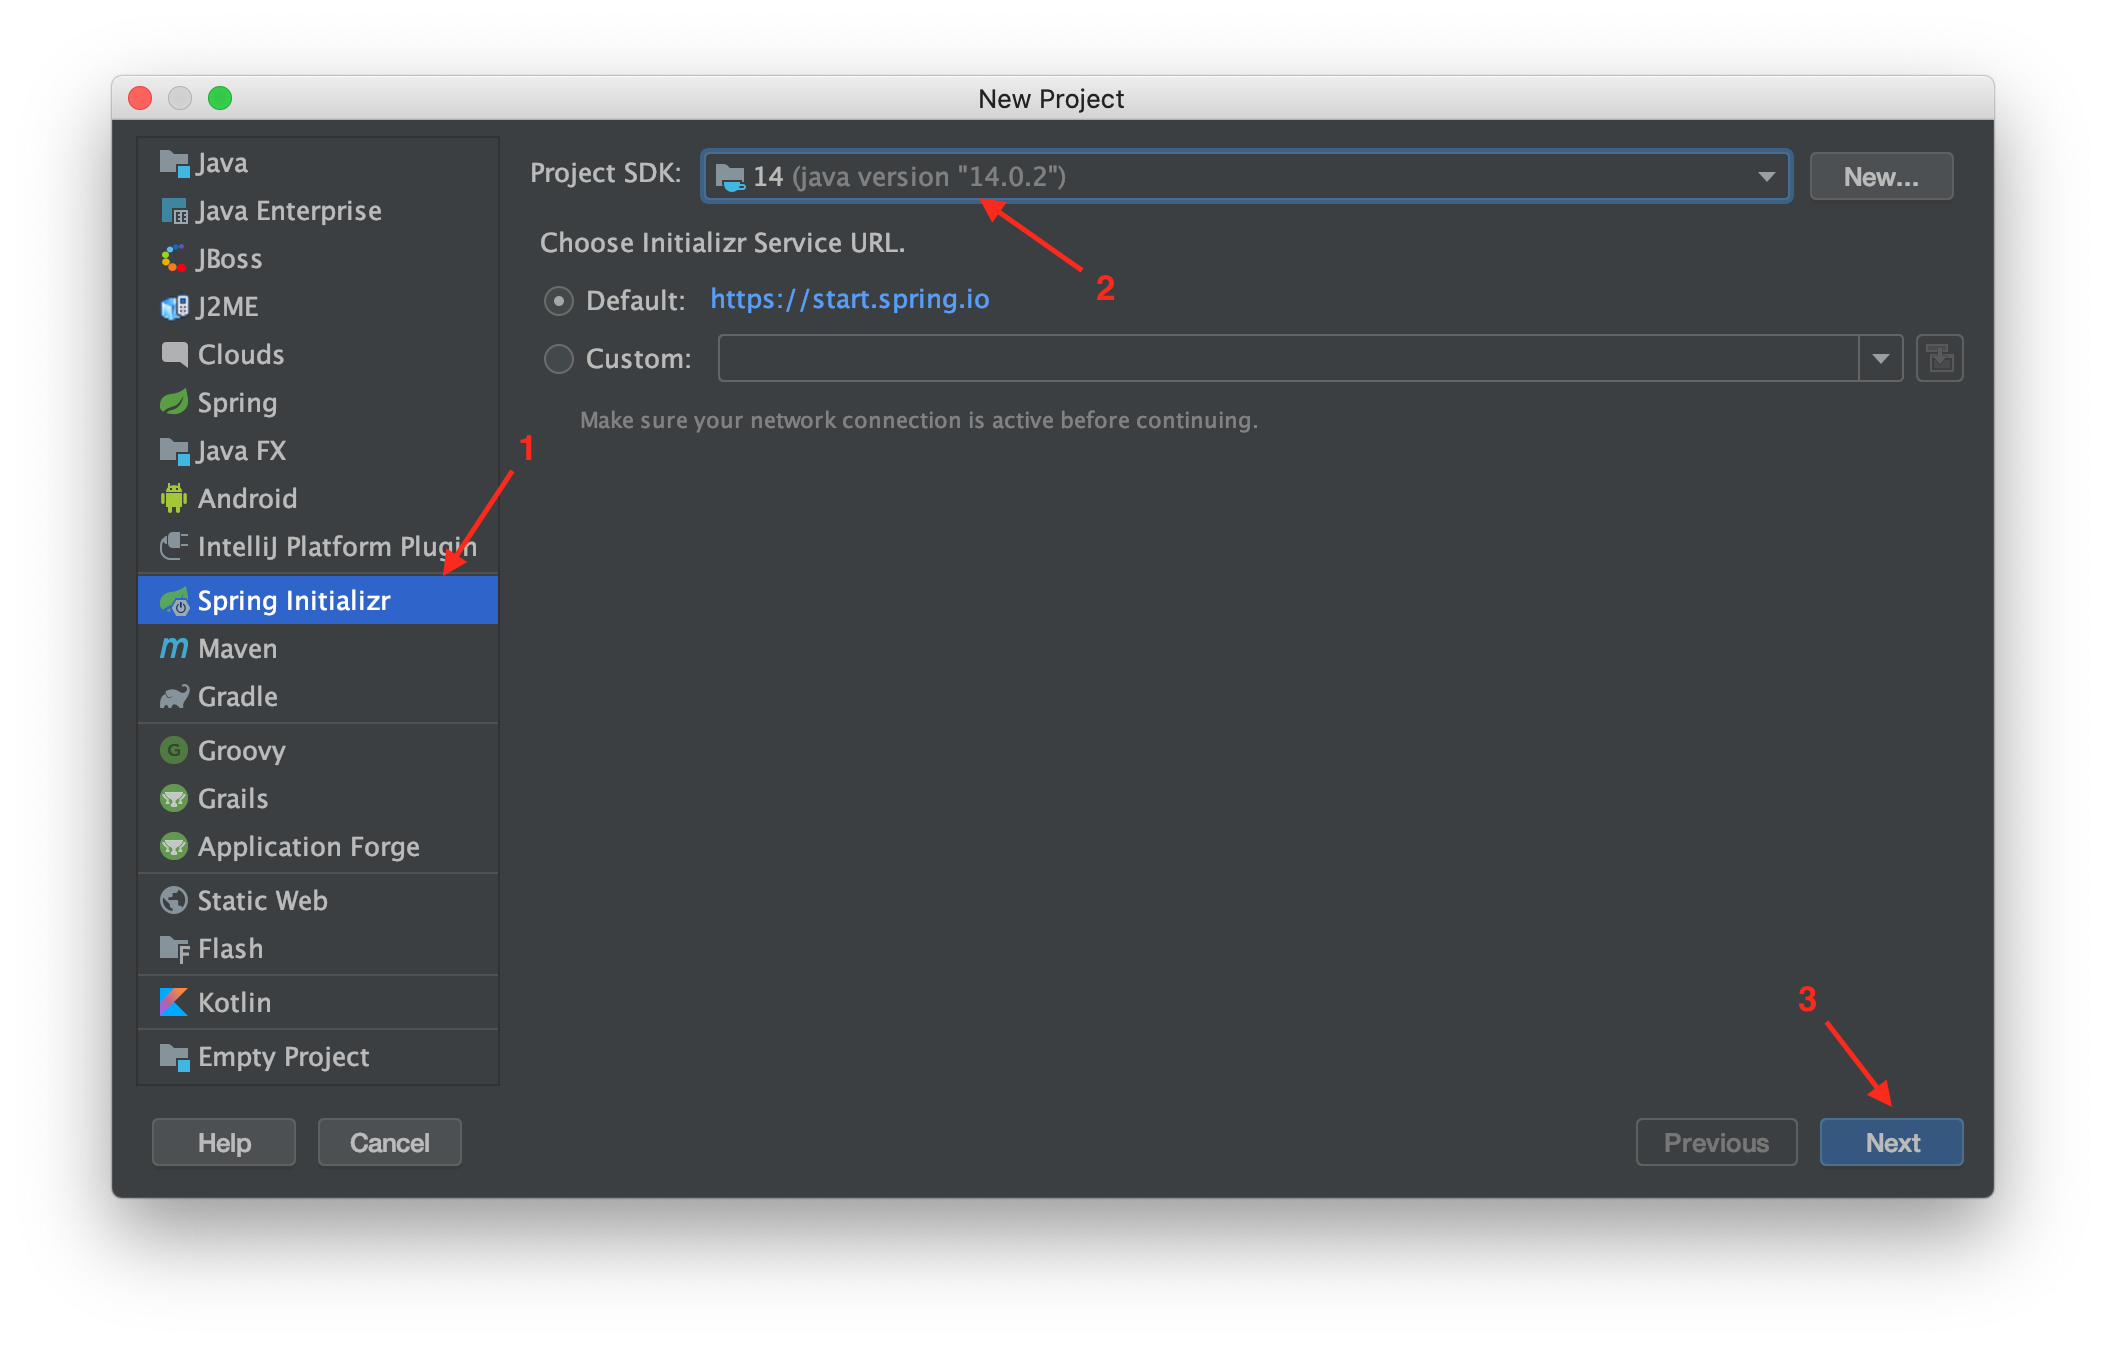This screenshot has height=1346, width=2106.
Task: Click the Grails icon
Action: 174,798
